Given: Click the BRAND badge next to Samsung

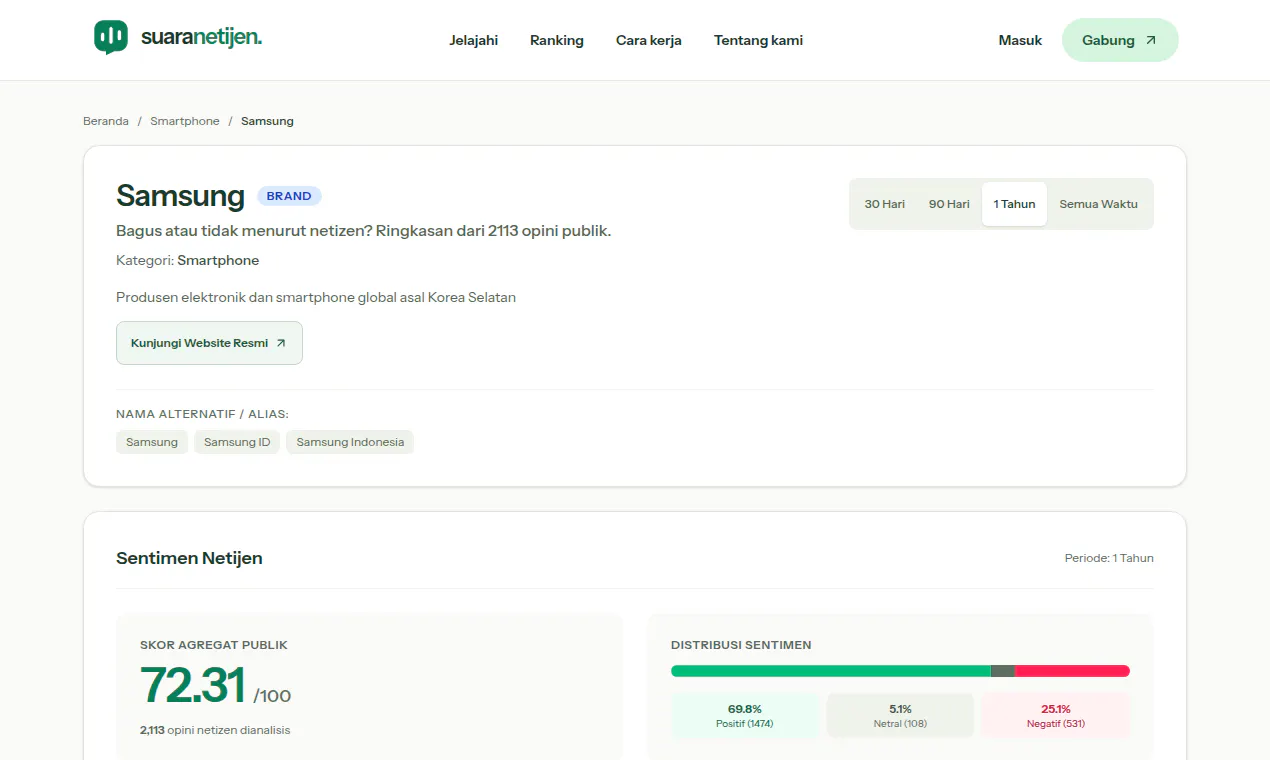Looking at the screenshot, I should coord(289,196).
